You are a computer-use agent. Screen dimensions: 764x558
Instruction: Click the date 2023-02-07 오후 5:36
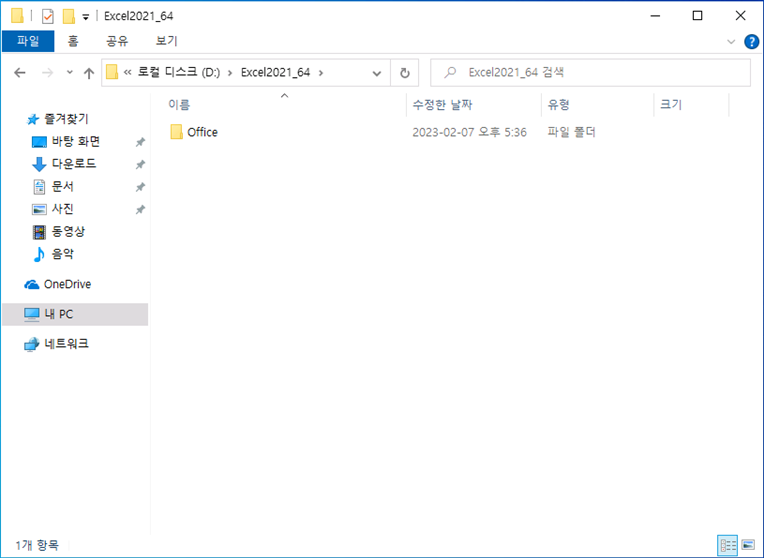(469, 132)
